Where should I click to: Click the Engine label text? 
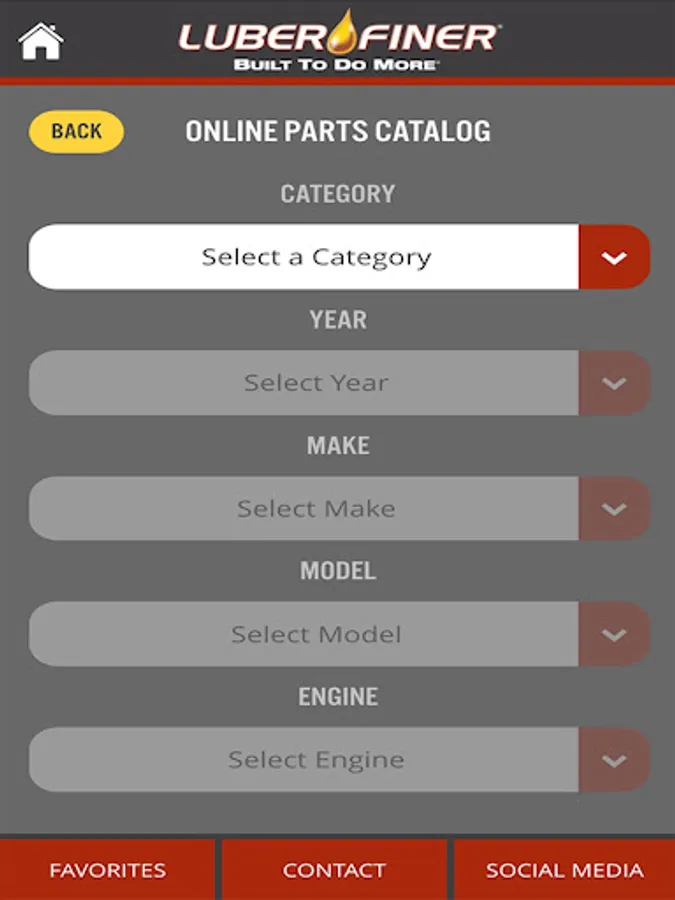coord(338,697)
